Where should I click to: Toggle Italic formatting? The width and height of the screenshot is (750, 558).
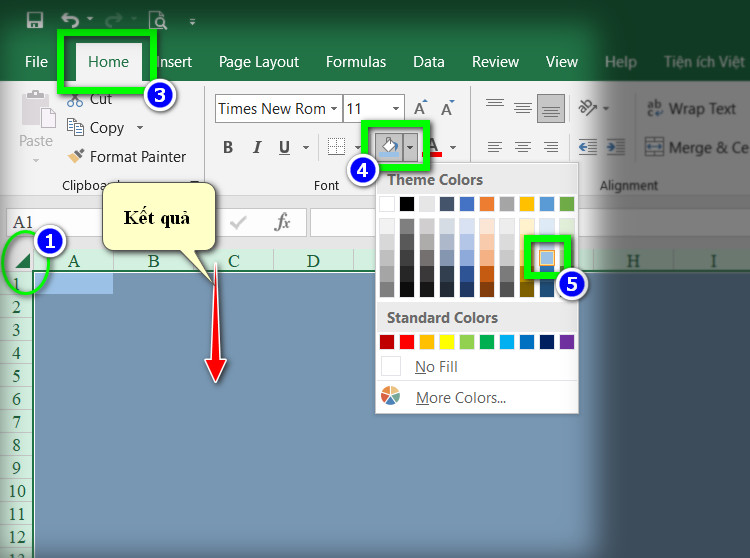[x=257, y=147]
